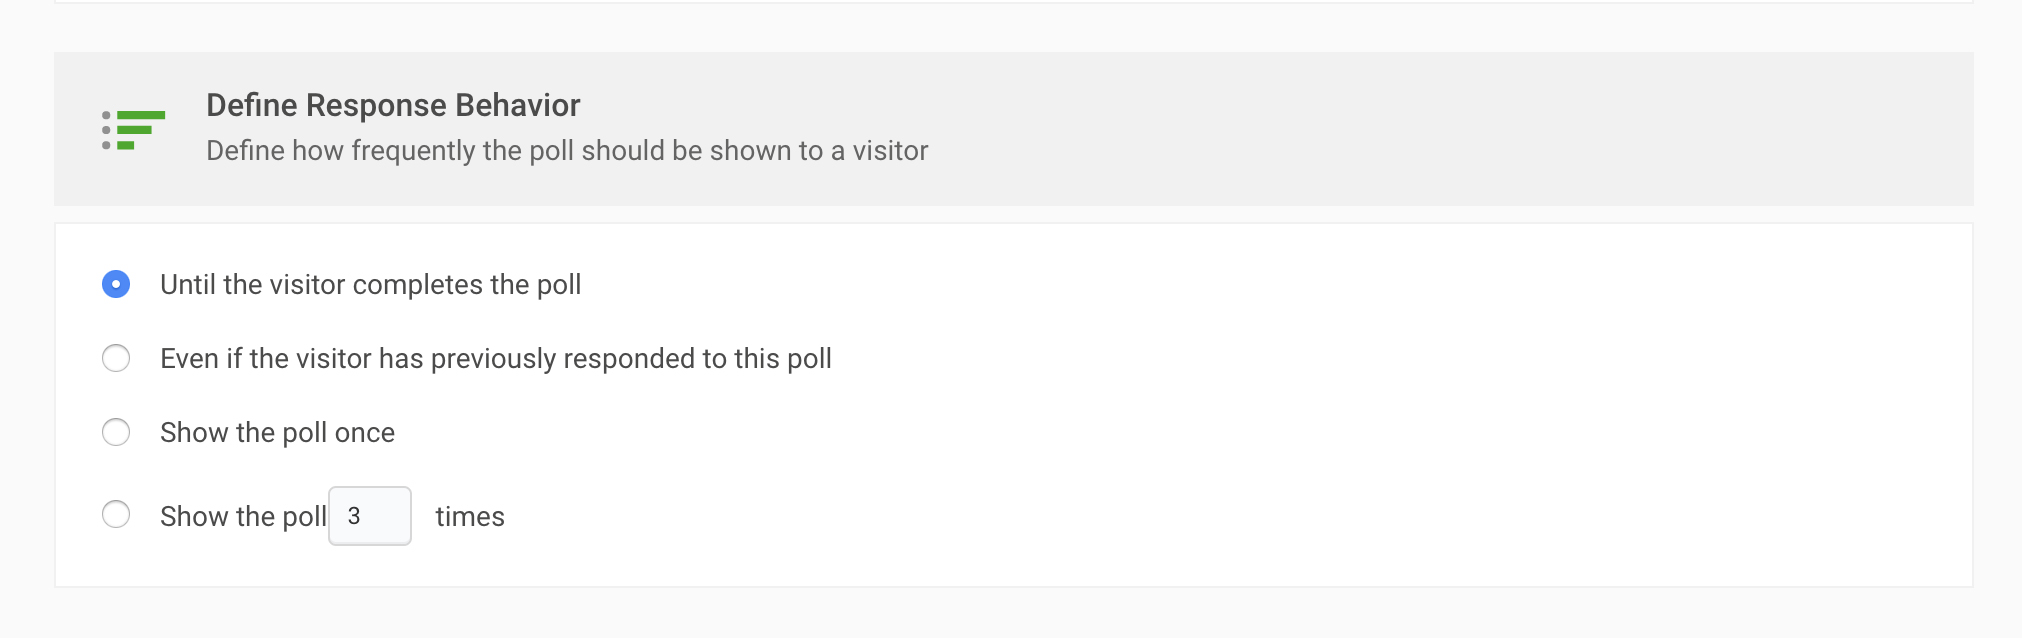This screenshot has height=638, width=2022.
Task: Click the green bars of the section icon
Action: [141, 130]
